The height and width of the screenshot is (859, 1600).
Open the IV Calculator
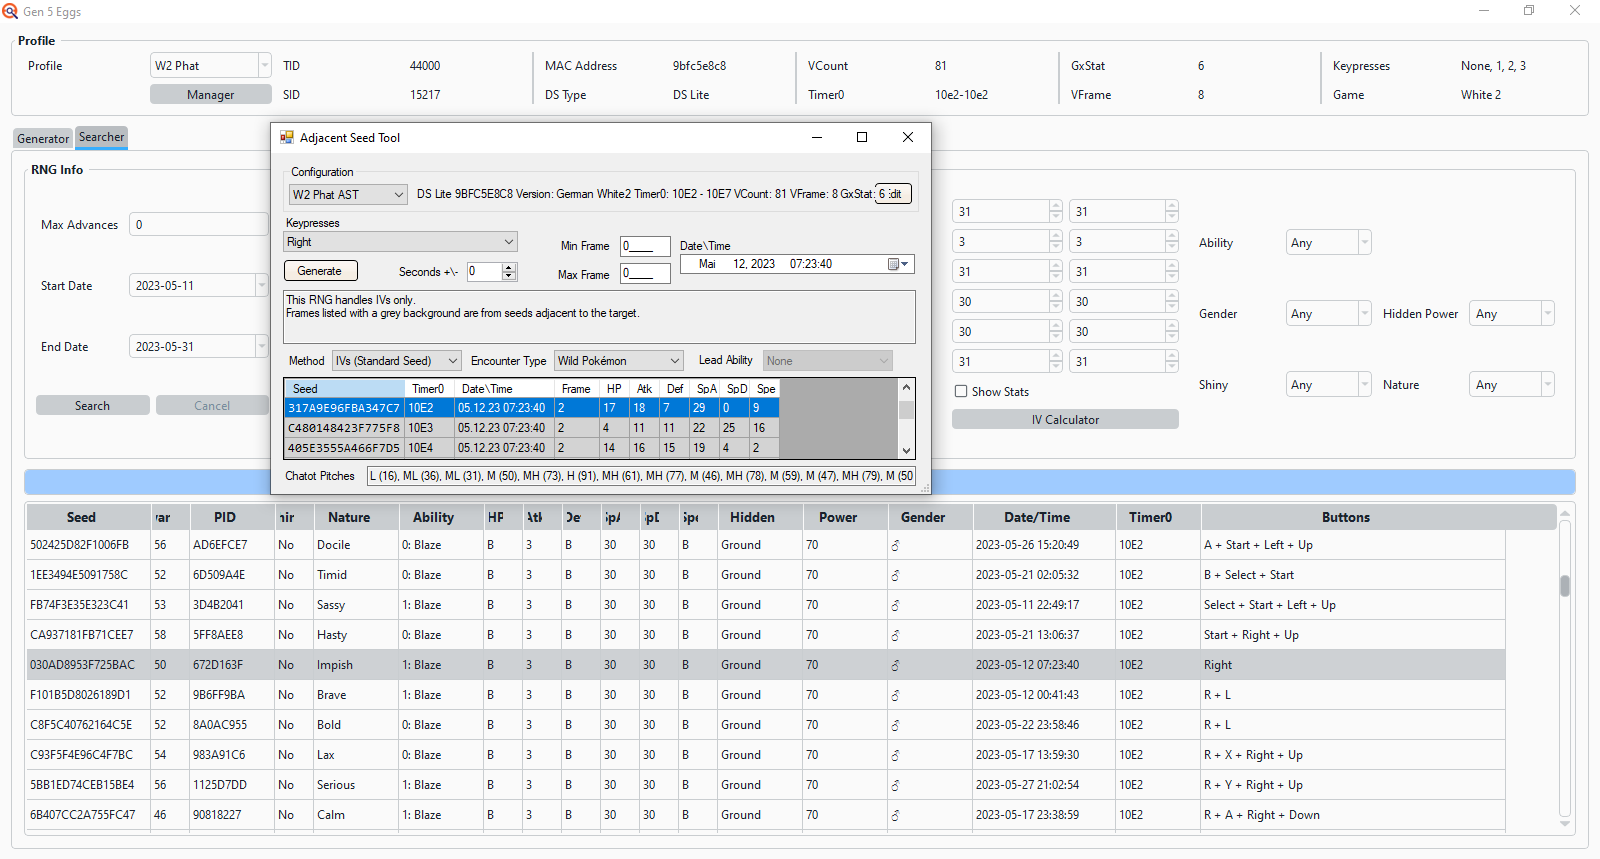1065,420
